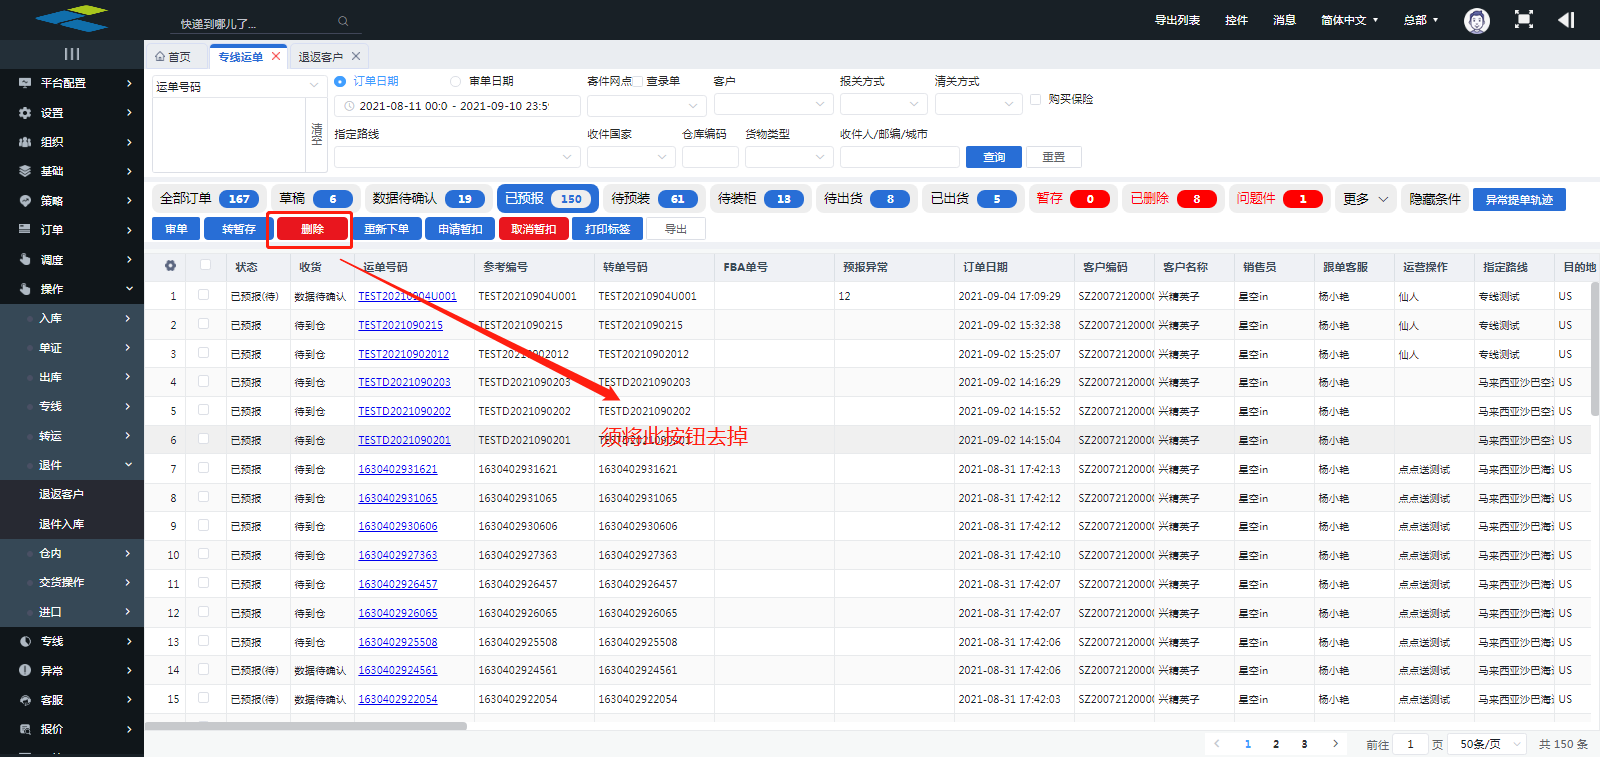Click the horizontal scrollbar under the table
The width and height of the screenshot is (1600, 757).
pos(306,726)
